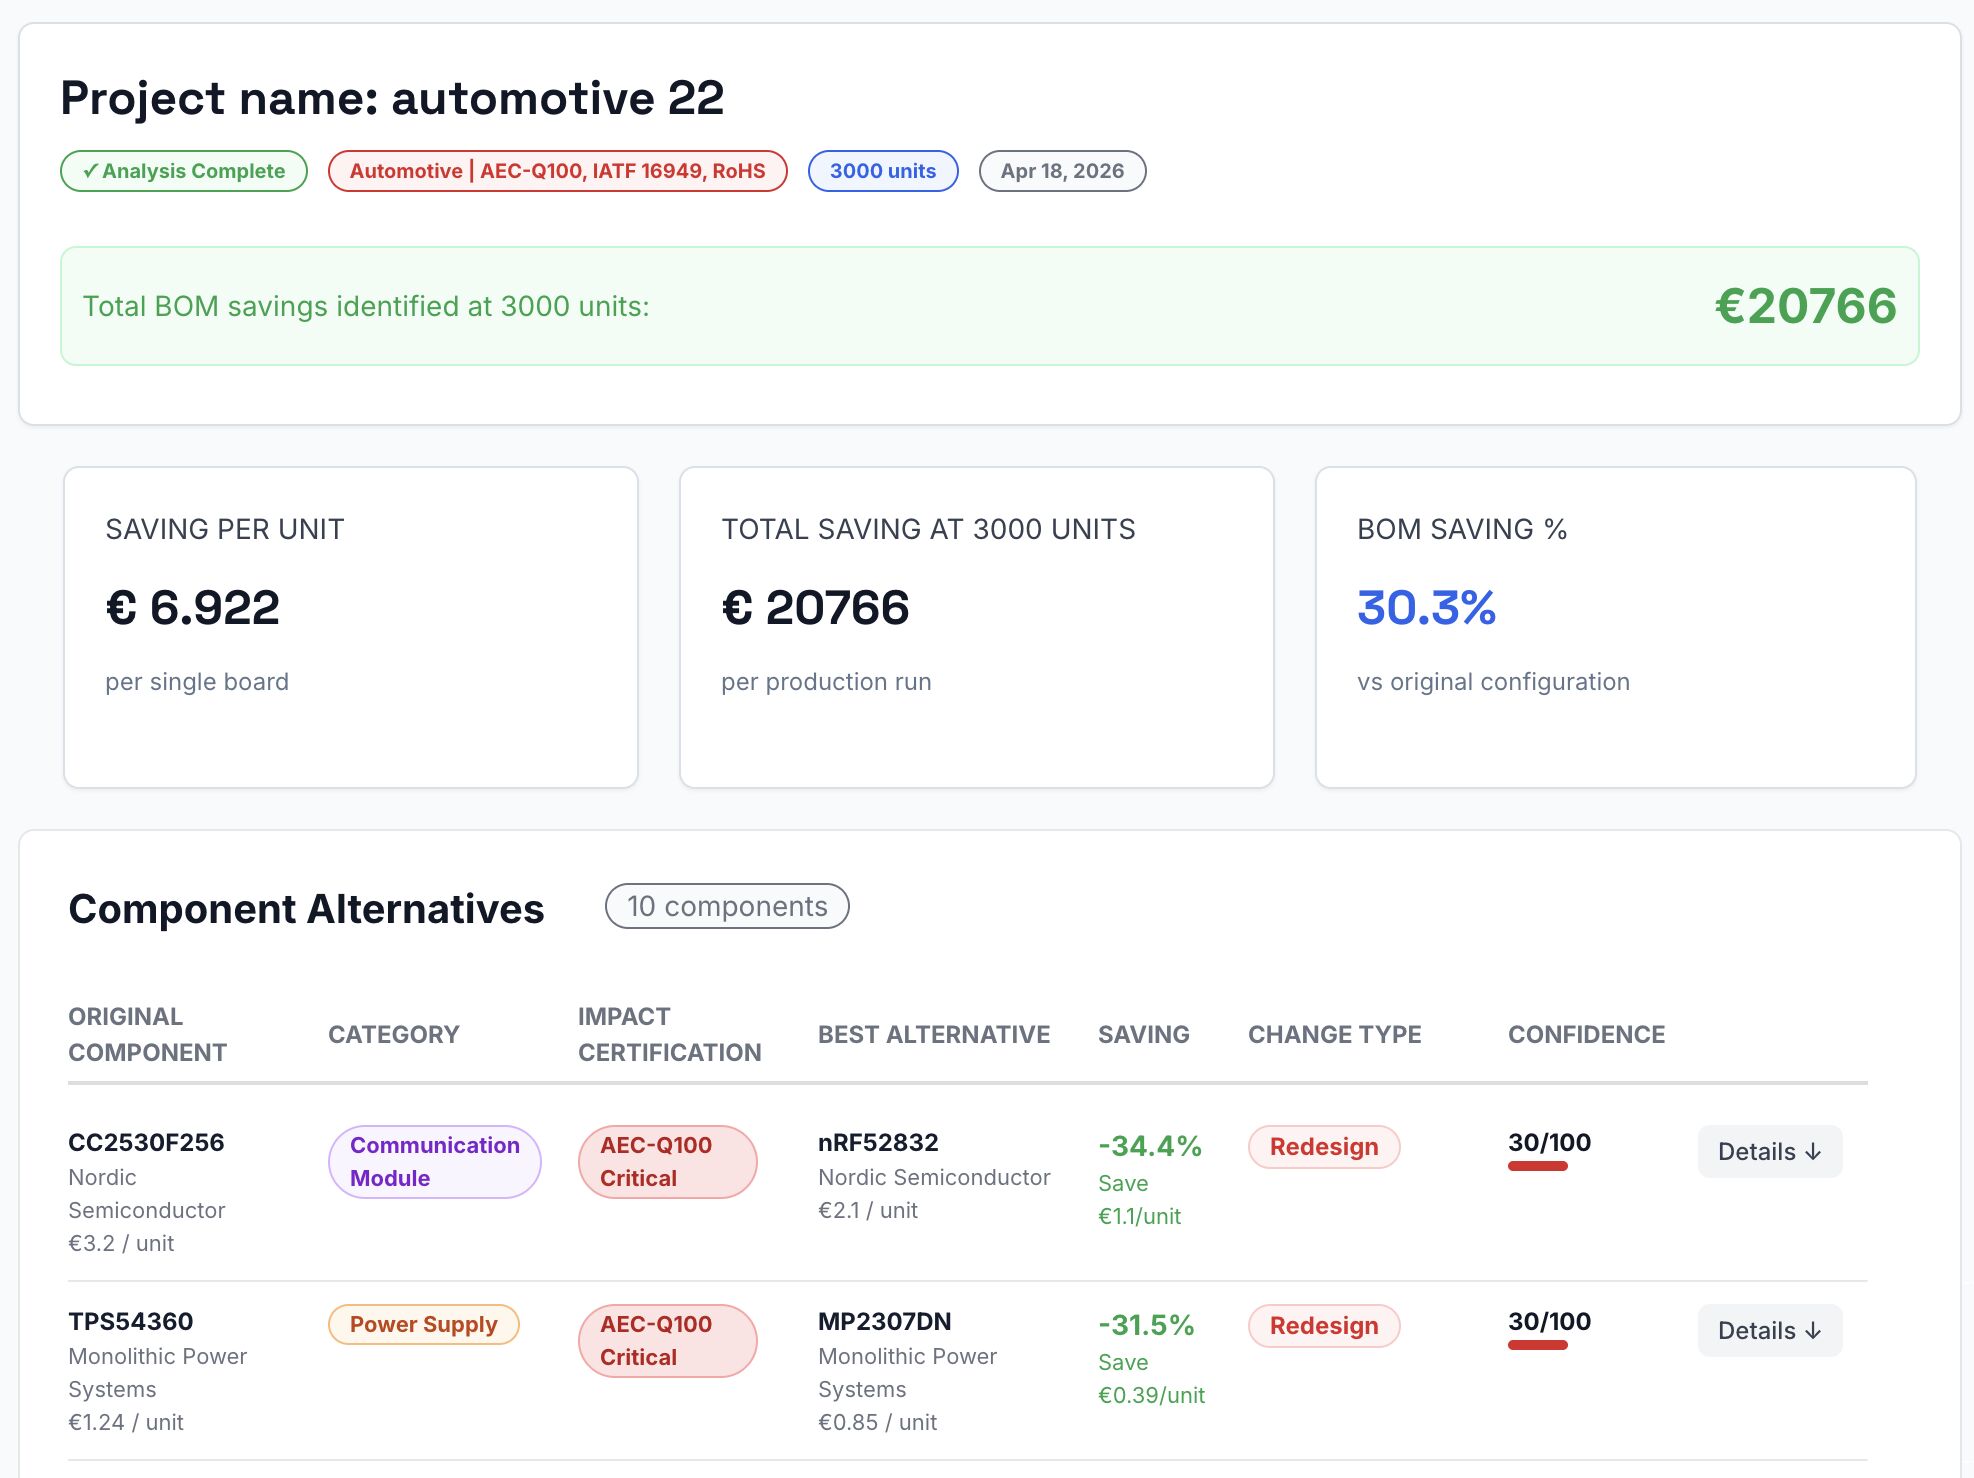
Task: Click the €20766 total in green banner
Action: [1805, 306]
